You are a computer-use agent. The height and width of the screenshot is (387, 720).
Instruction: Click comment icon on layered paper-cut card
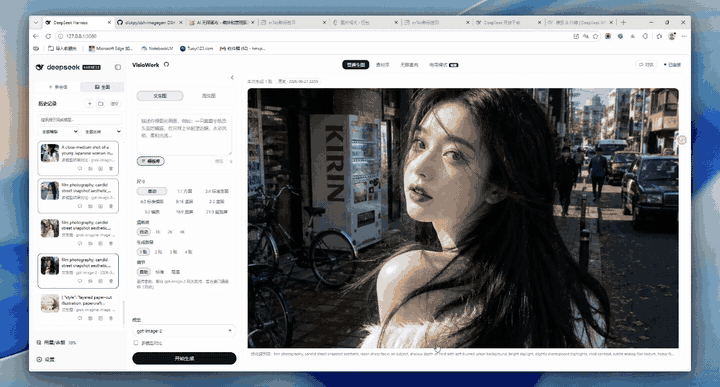click(x=79, y=318)
